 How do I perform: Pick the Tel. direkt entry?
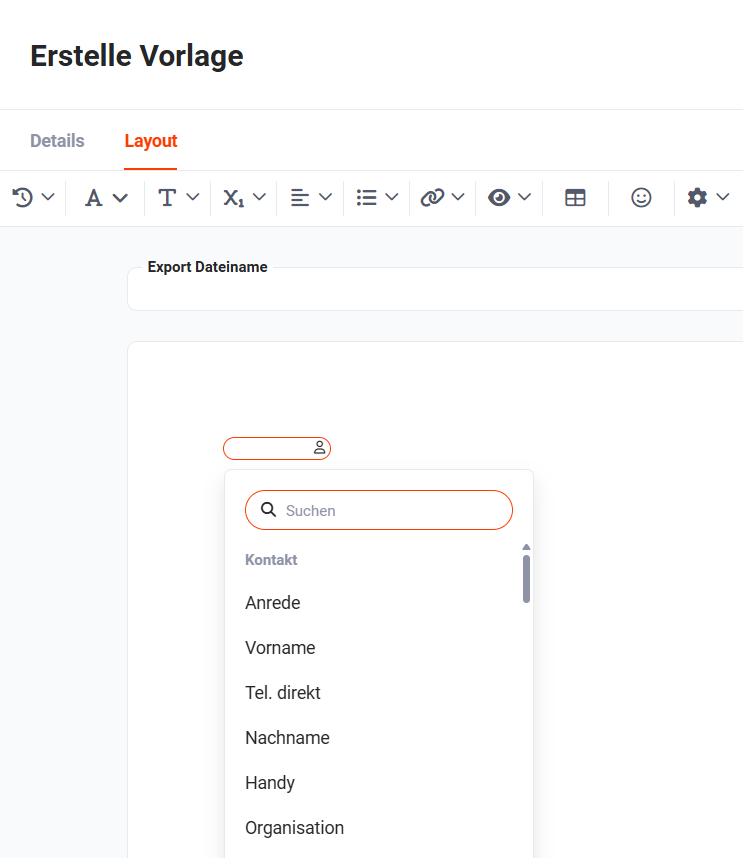(x=283, y=692)
